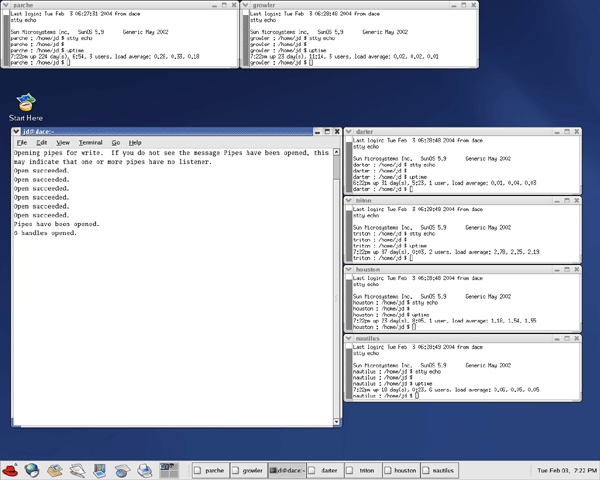This screenshot has width=600, height=480.
Task: Open the Go menu in the terminal
Action: coord(116,143)
